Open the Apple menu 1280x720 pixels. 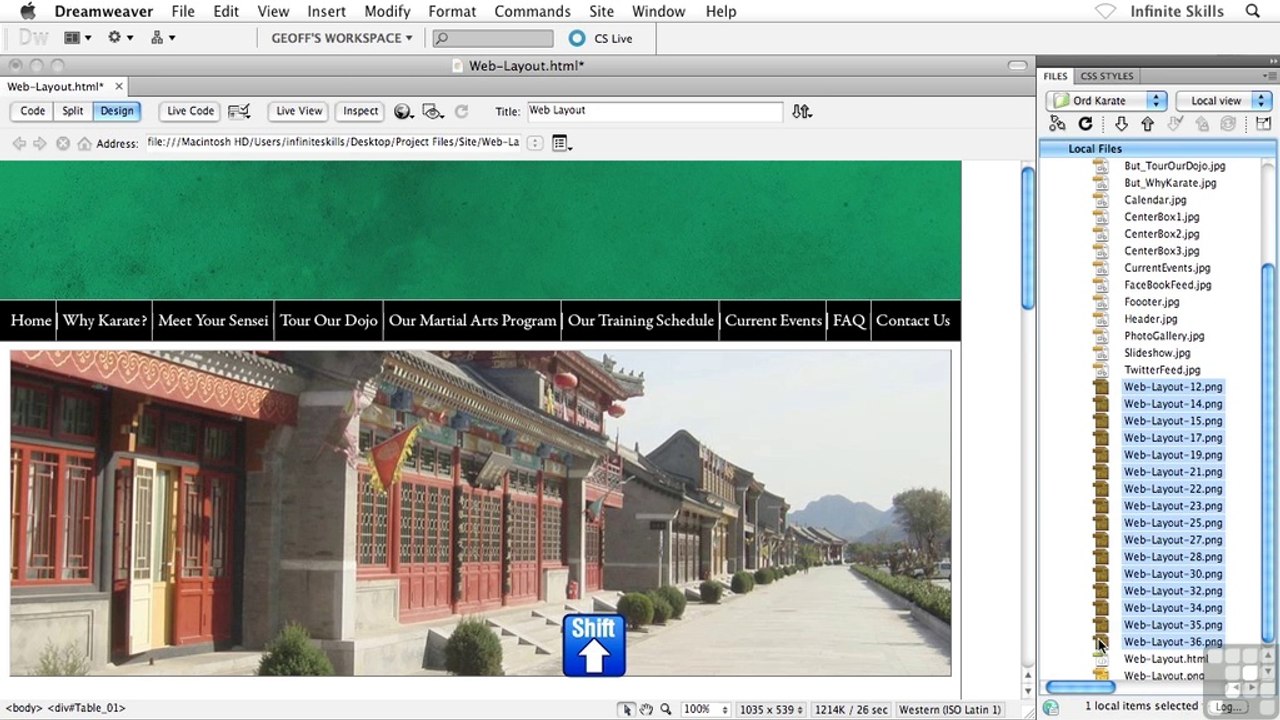tap(27, 11)
